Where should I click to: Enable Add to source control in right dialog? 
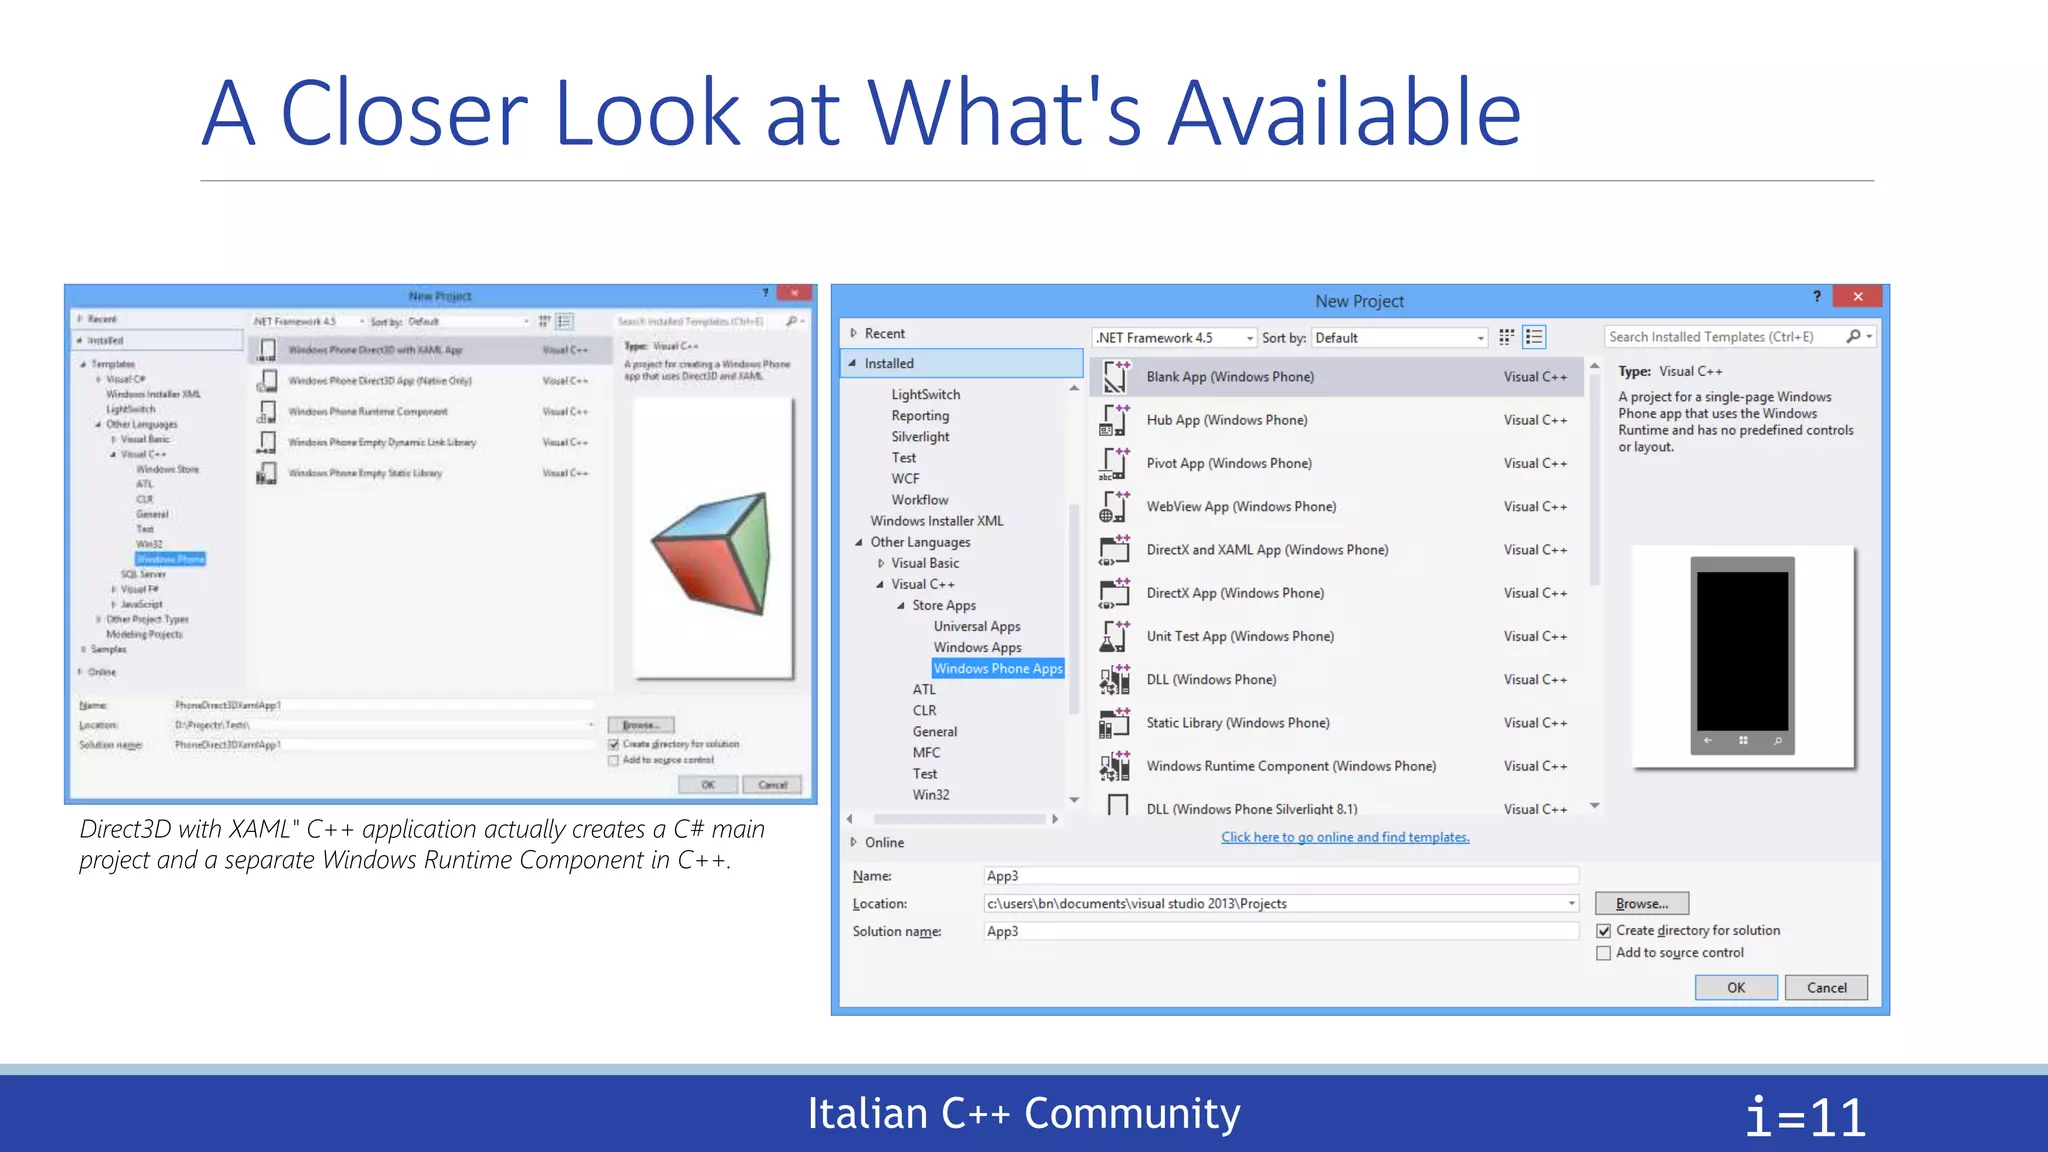tap(1604, 953)
